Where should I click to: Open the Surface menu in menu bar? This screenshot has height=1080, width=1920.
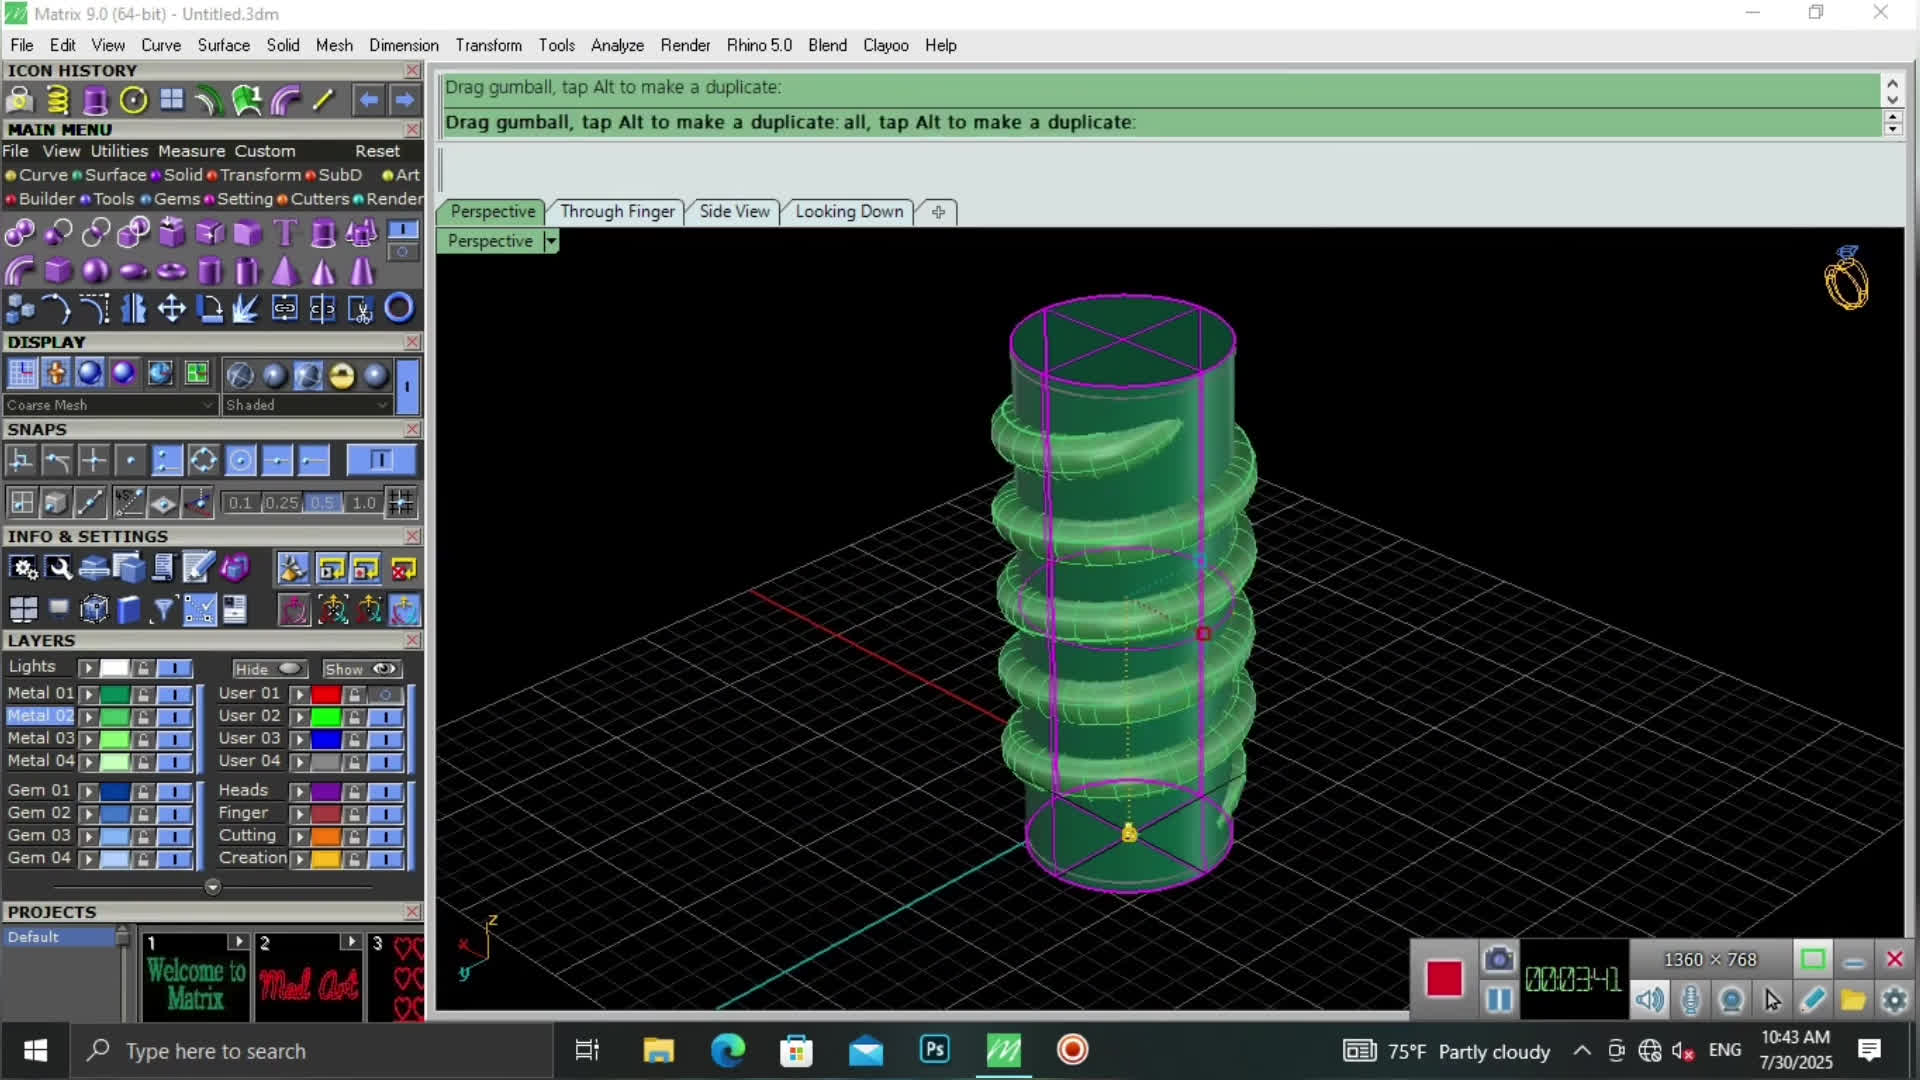click(x=223, y=45)
